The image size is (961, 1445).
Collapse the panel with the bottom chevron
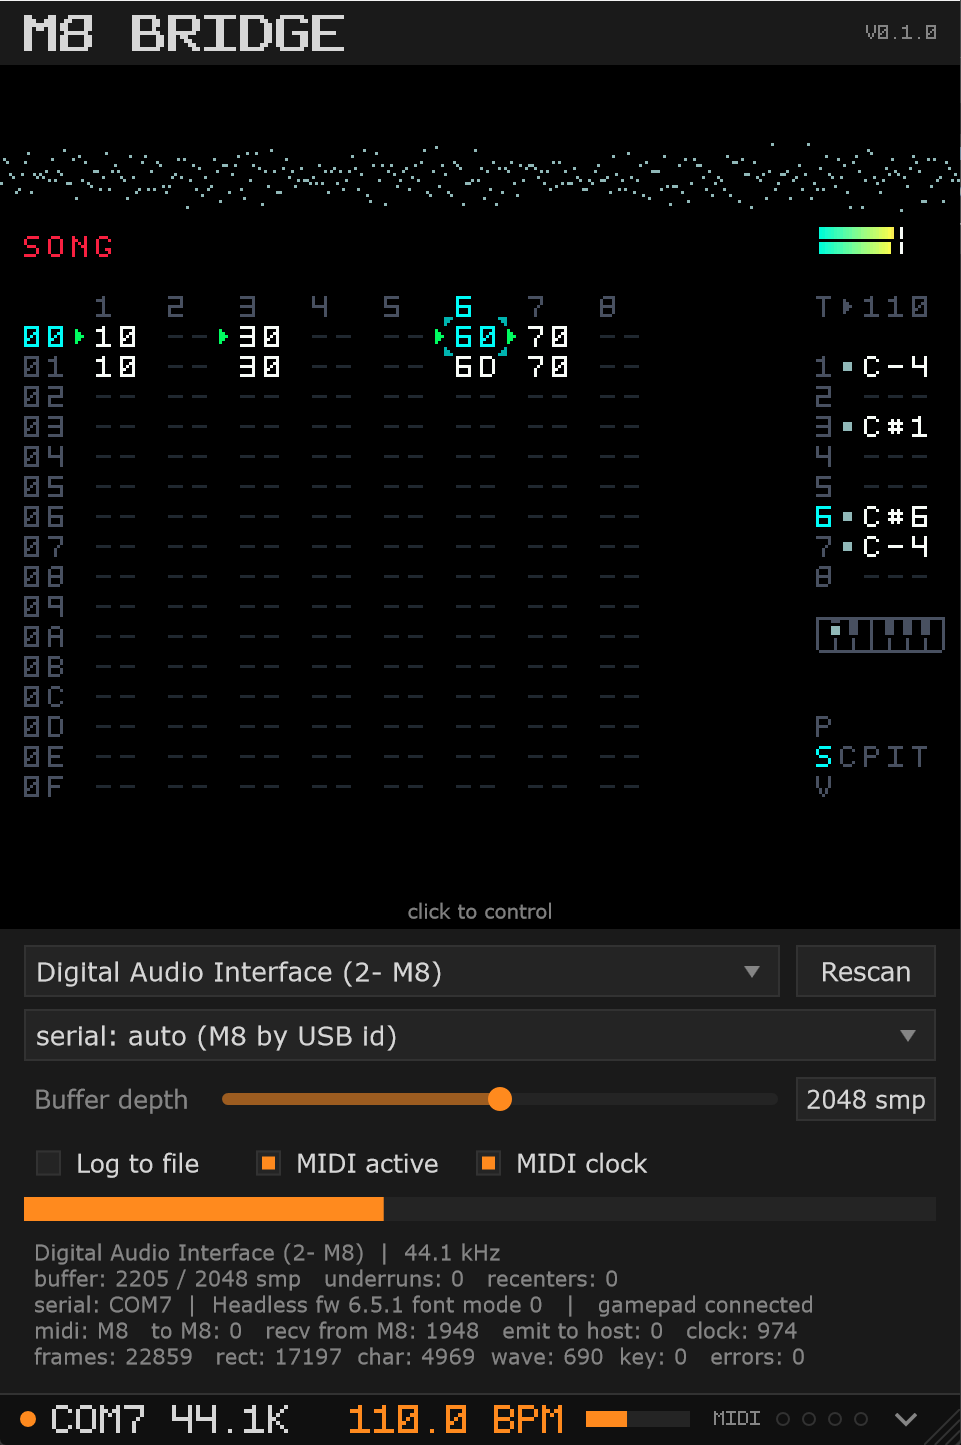(906, 1419)
